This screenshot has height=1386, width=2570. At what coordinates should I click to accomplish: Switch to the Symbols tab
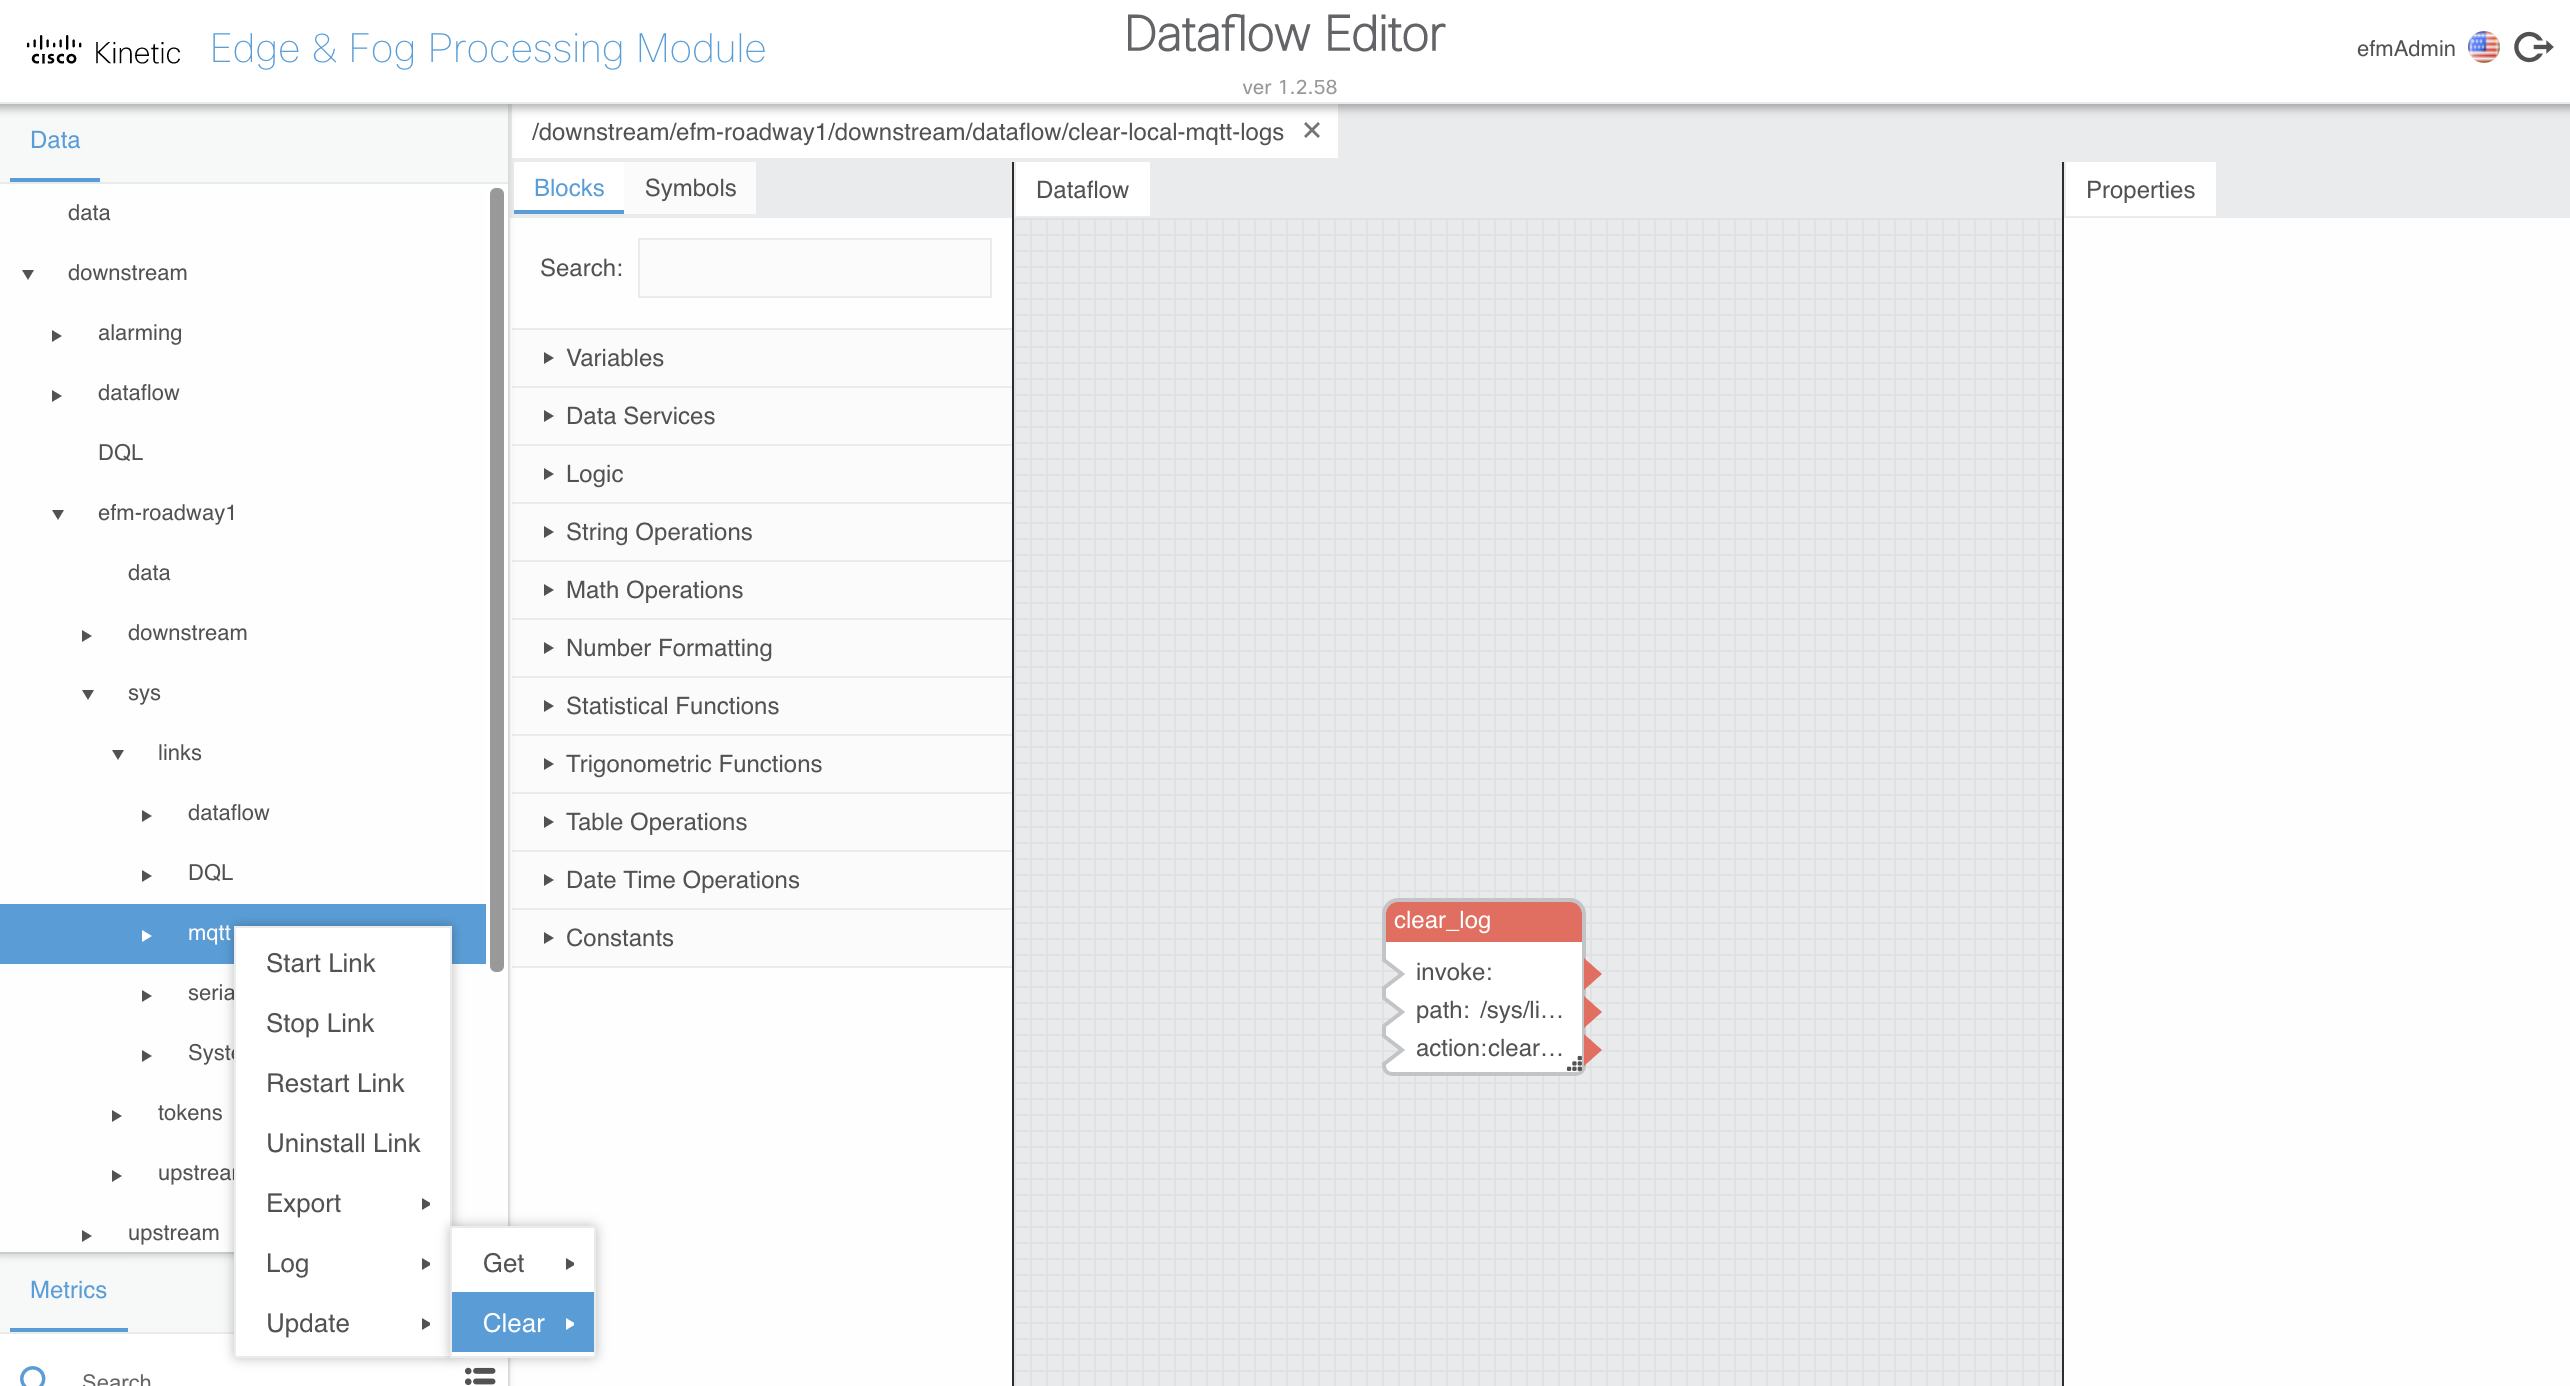(690, 188)
